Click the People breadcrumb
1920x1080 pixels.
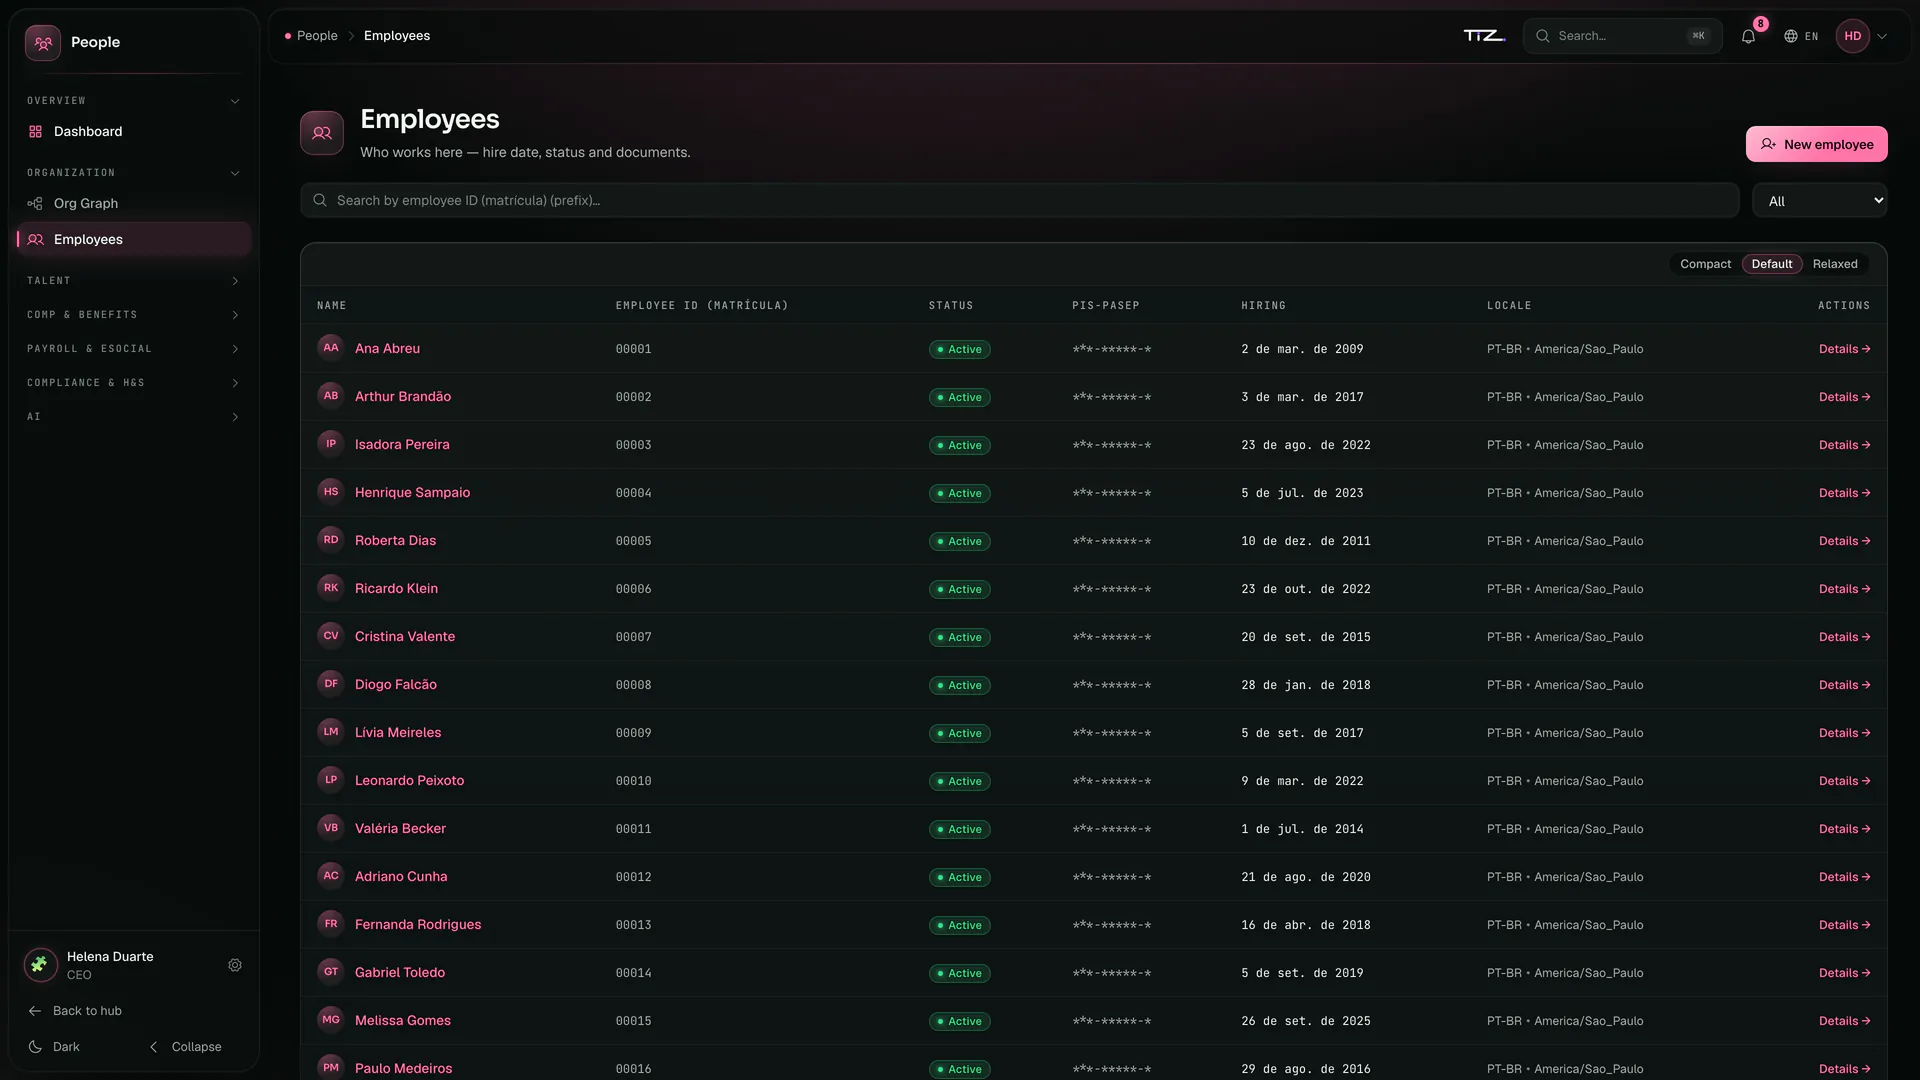317,36
